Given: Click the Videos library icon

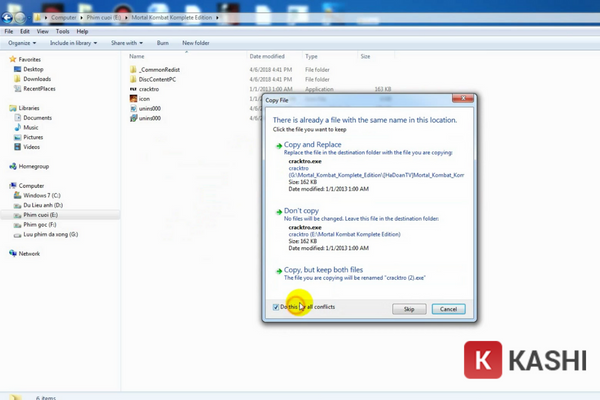Looking at the screenshot, I should pyautogui.click(x=17, y=147).
